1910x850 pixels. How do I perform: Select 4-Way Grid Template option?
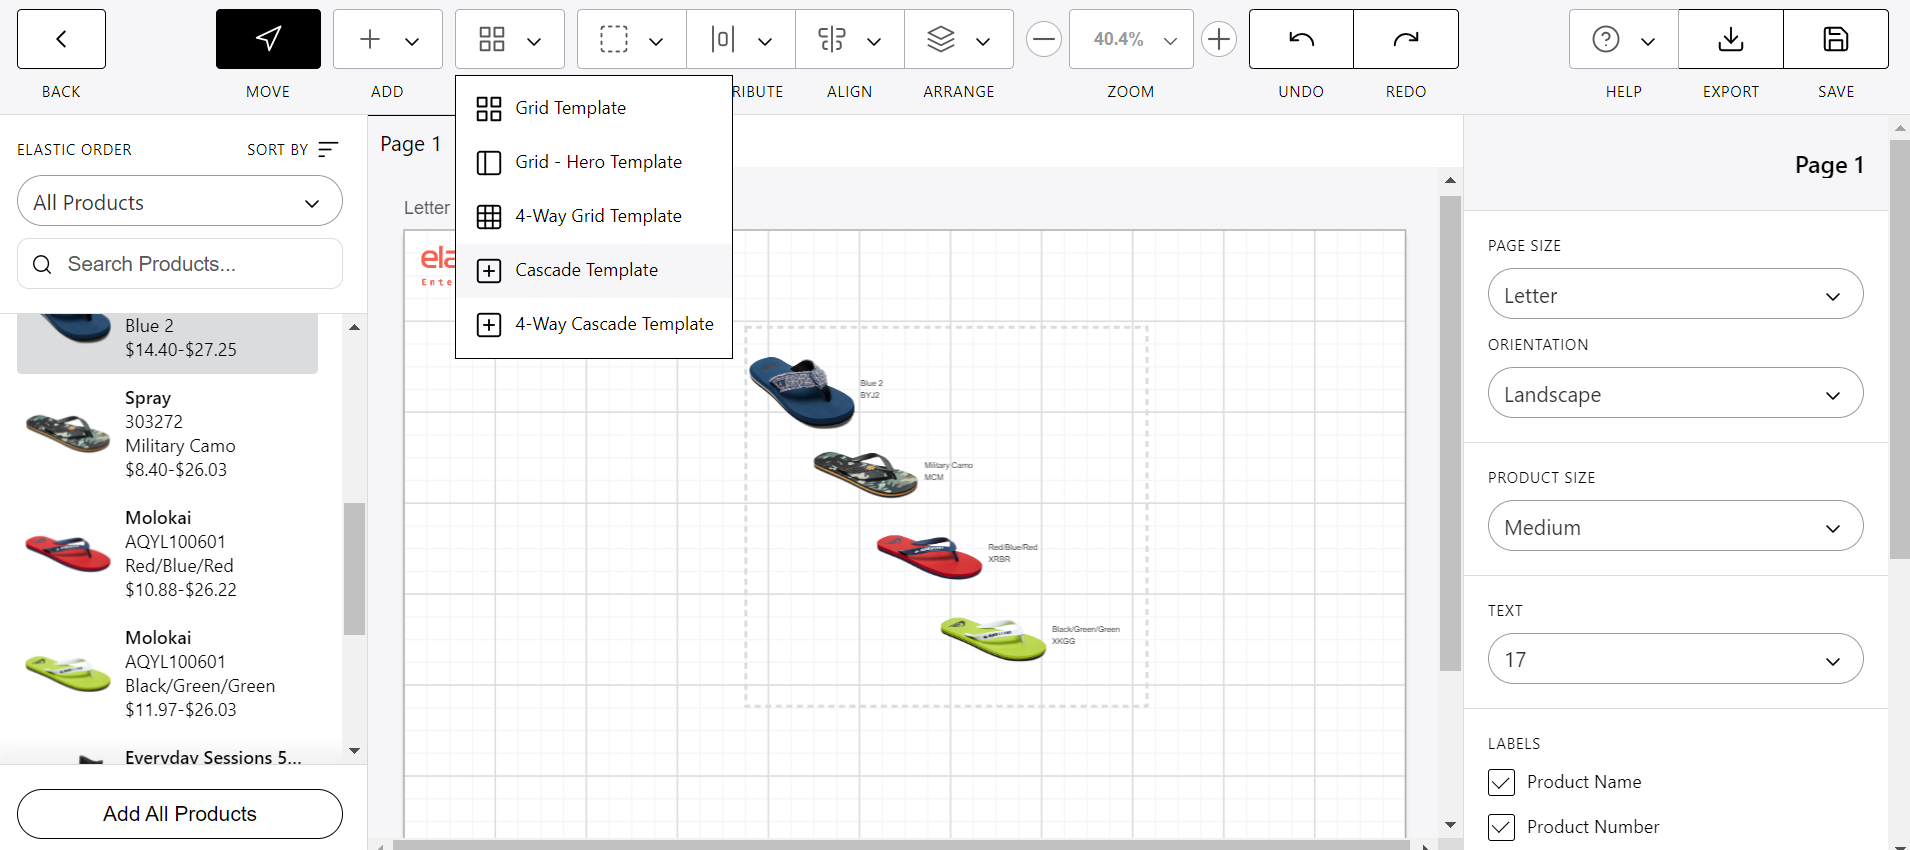click(598, 216)
